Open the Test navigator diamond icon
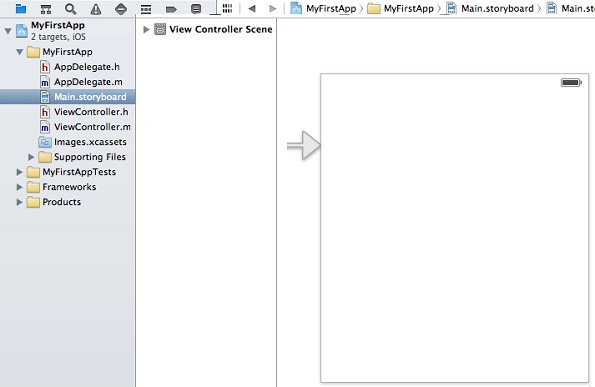 (x=121, y=8)
